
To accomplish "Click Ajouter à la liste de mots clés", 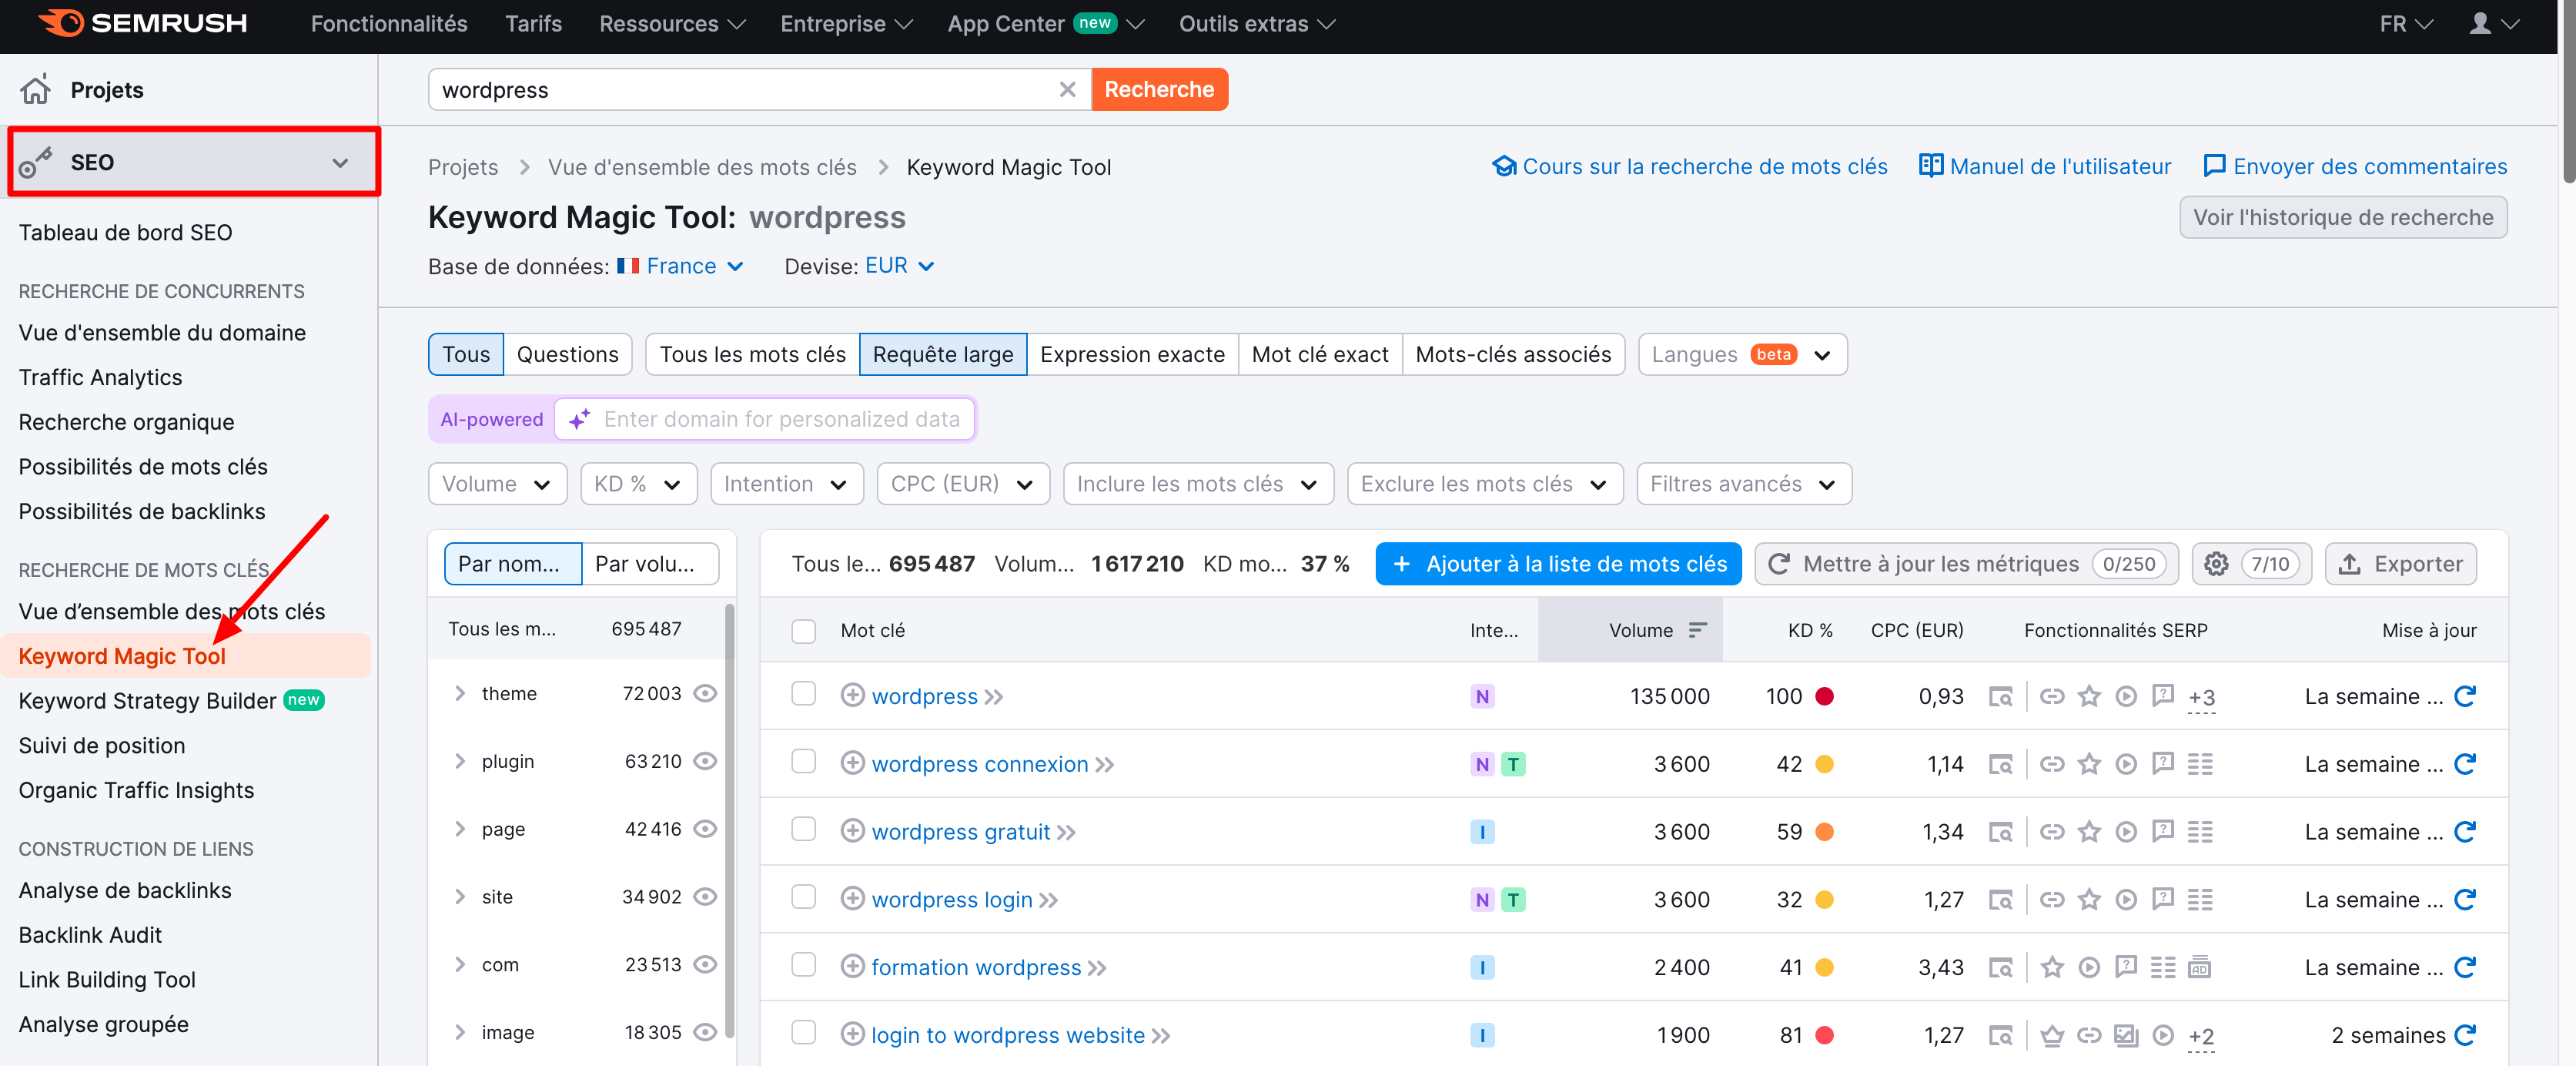I will (1558, 564).
